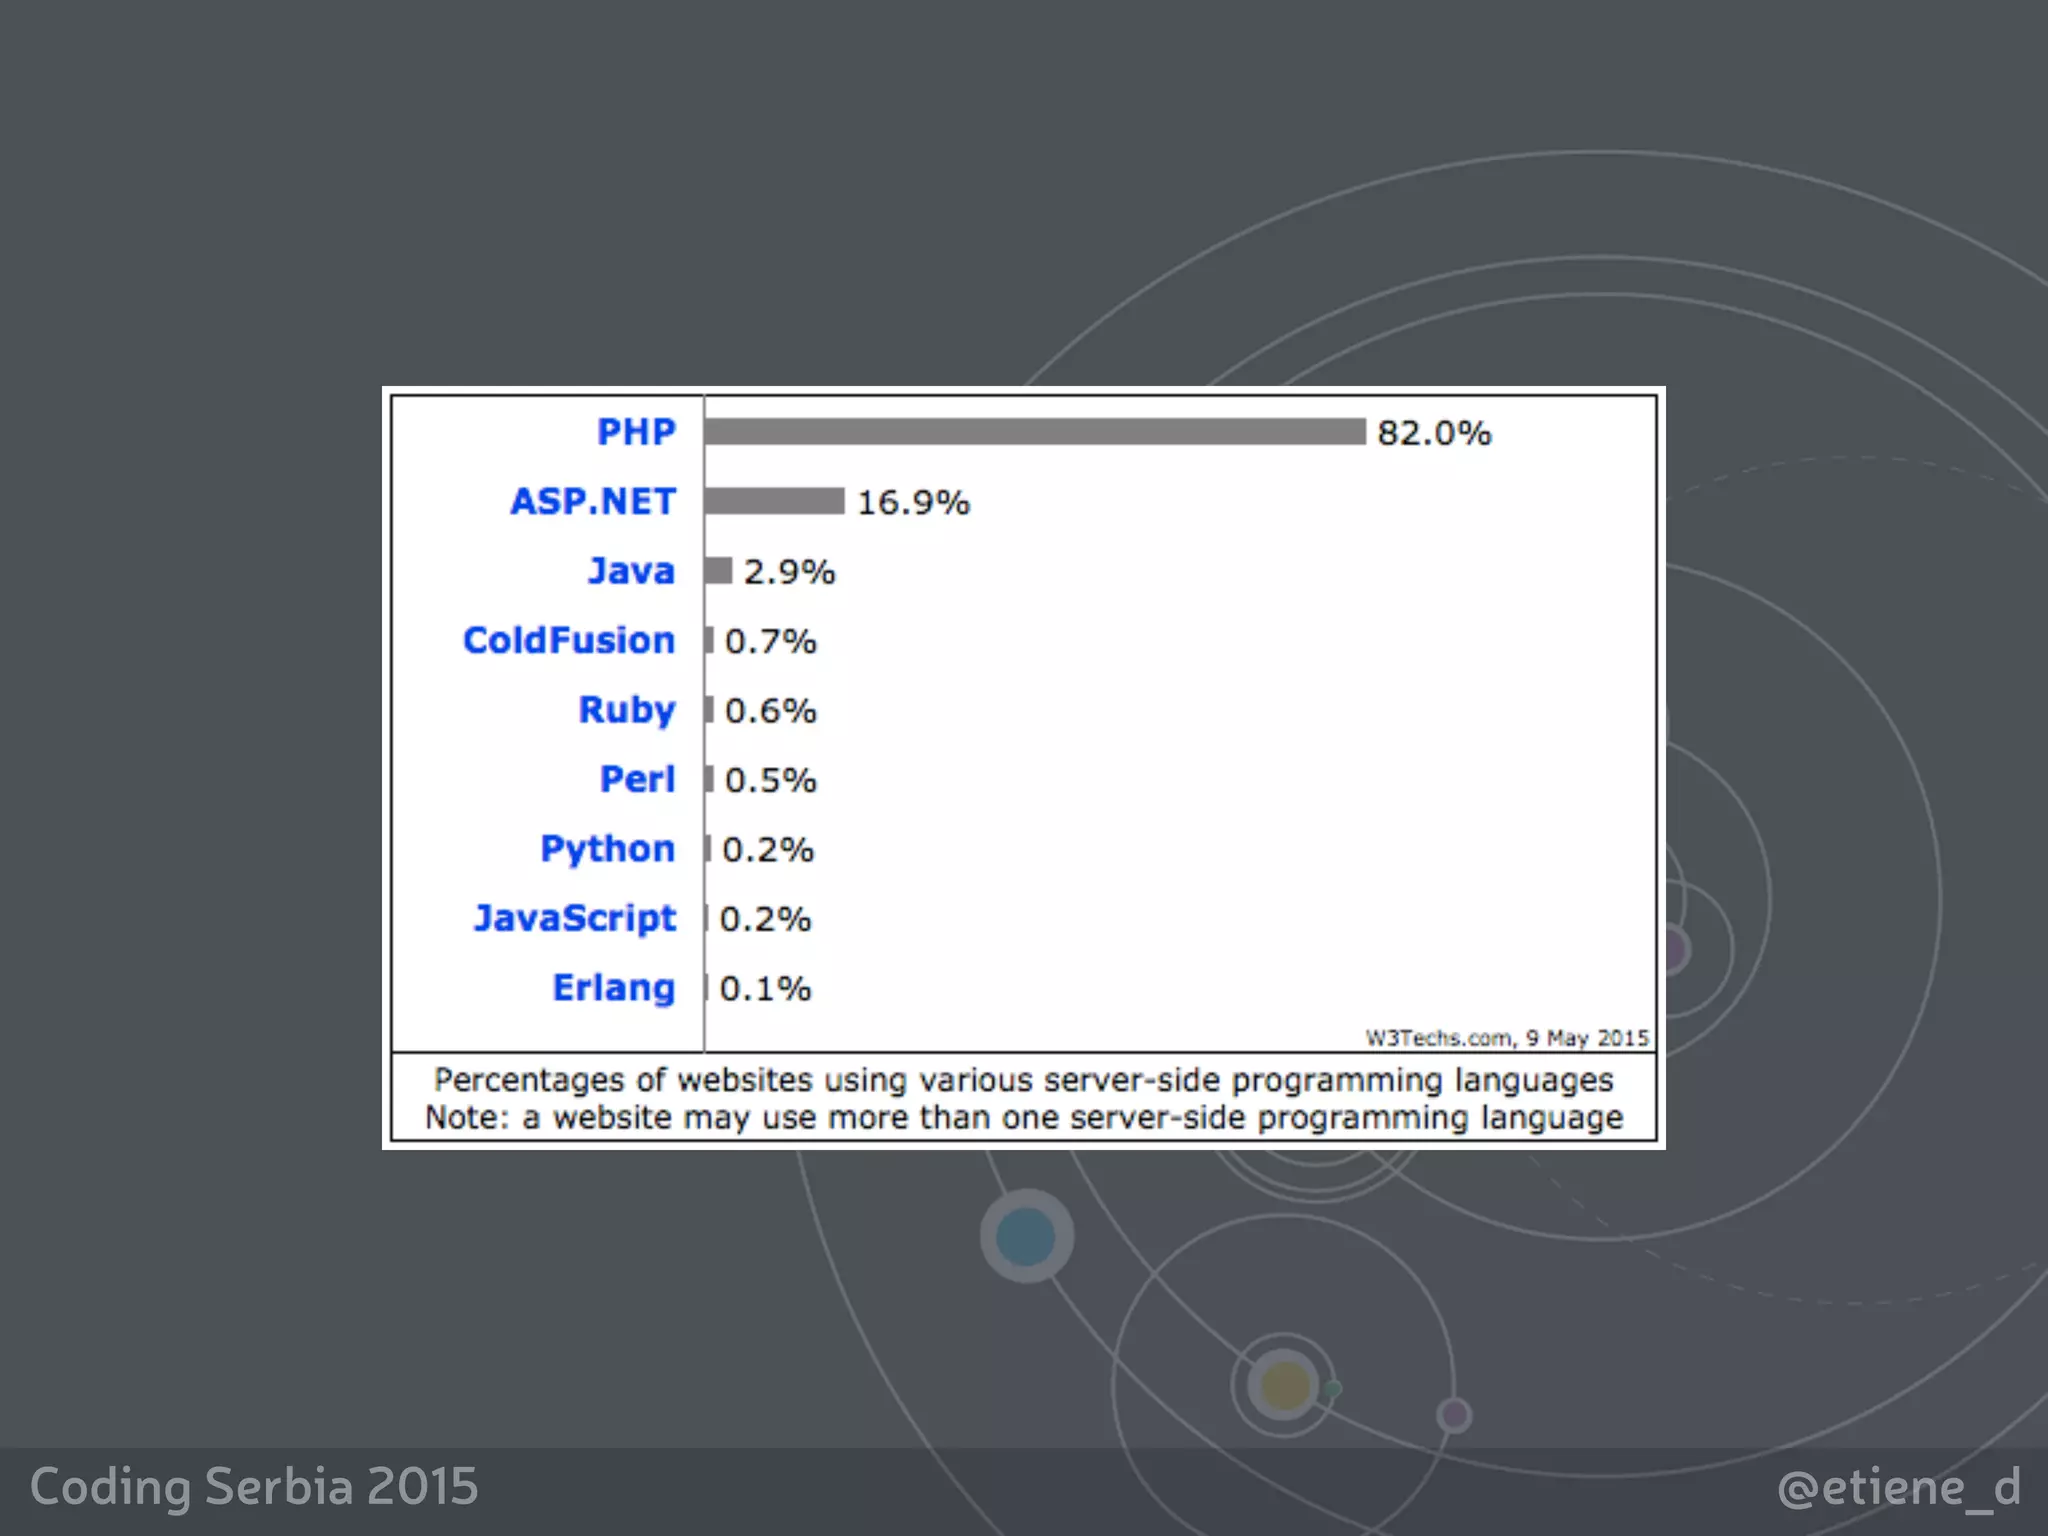Select the 82.0% value label
Screen dimensions: 2048x1536
[x=1434, y=433]
